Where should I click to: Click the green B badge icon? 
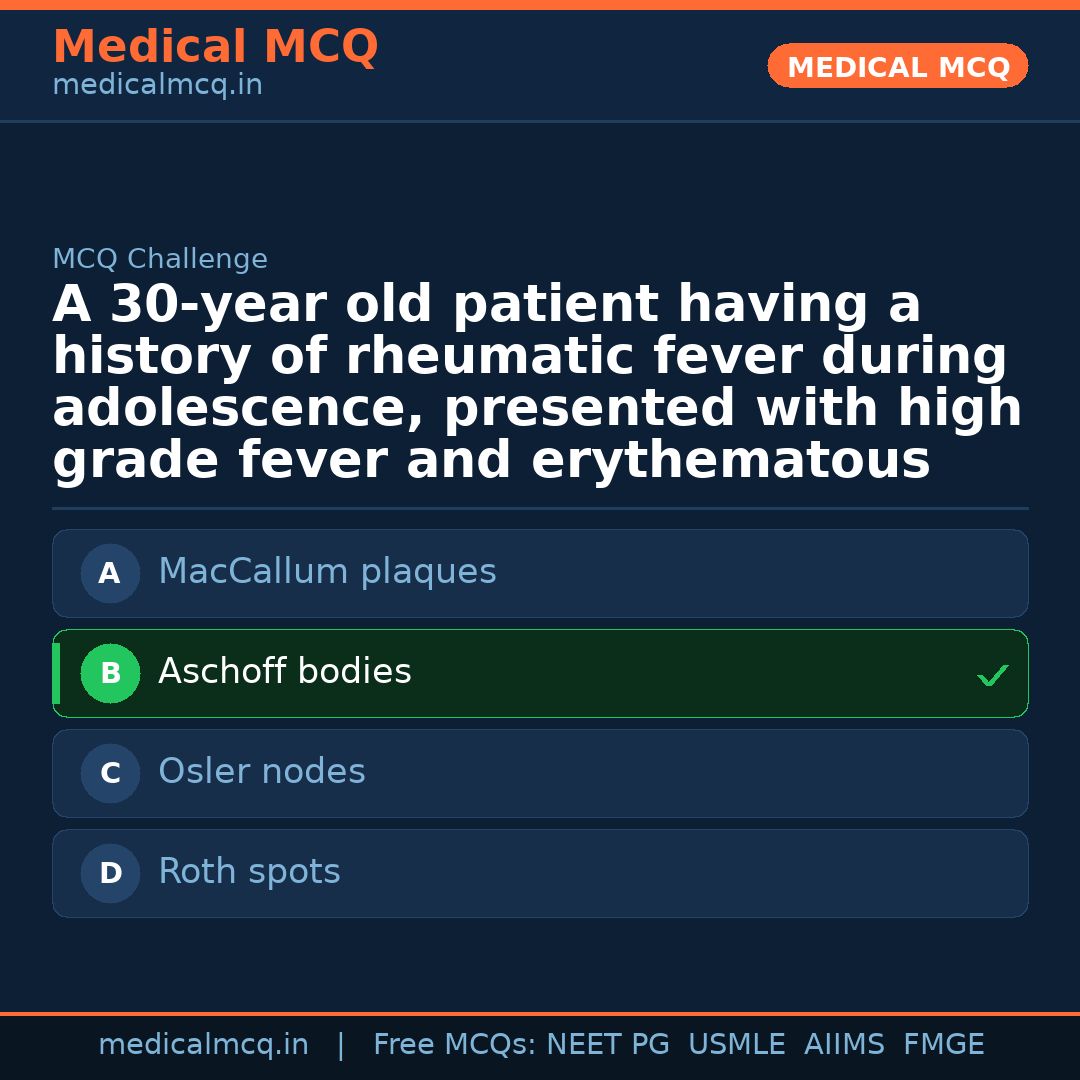tap(110, 673)
